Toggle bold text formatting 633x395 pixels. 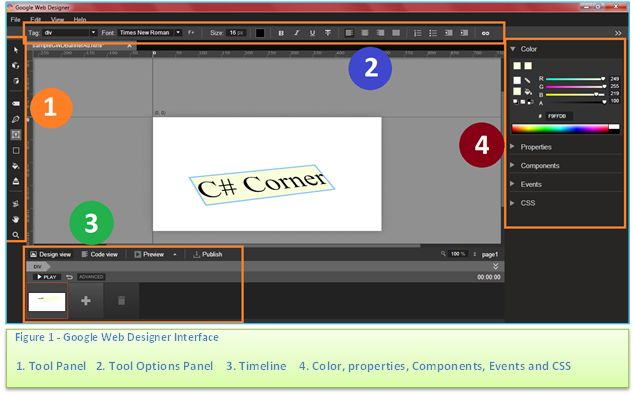pos(281,33)
